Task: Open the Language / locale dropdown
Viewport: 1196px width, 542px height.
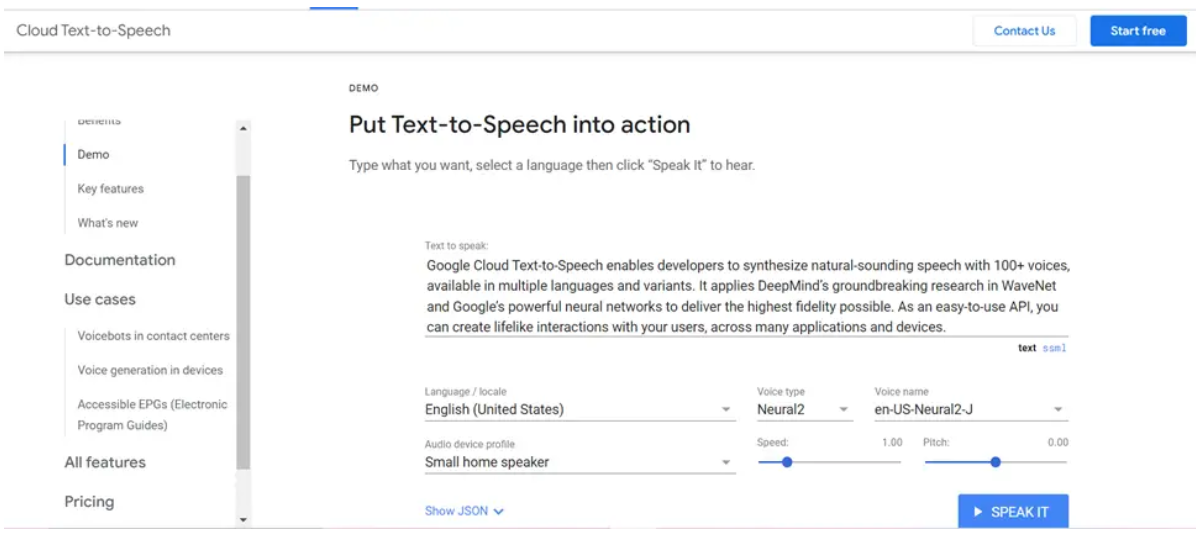Action: [580, 409]
